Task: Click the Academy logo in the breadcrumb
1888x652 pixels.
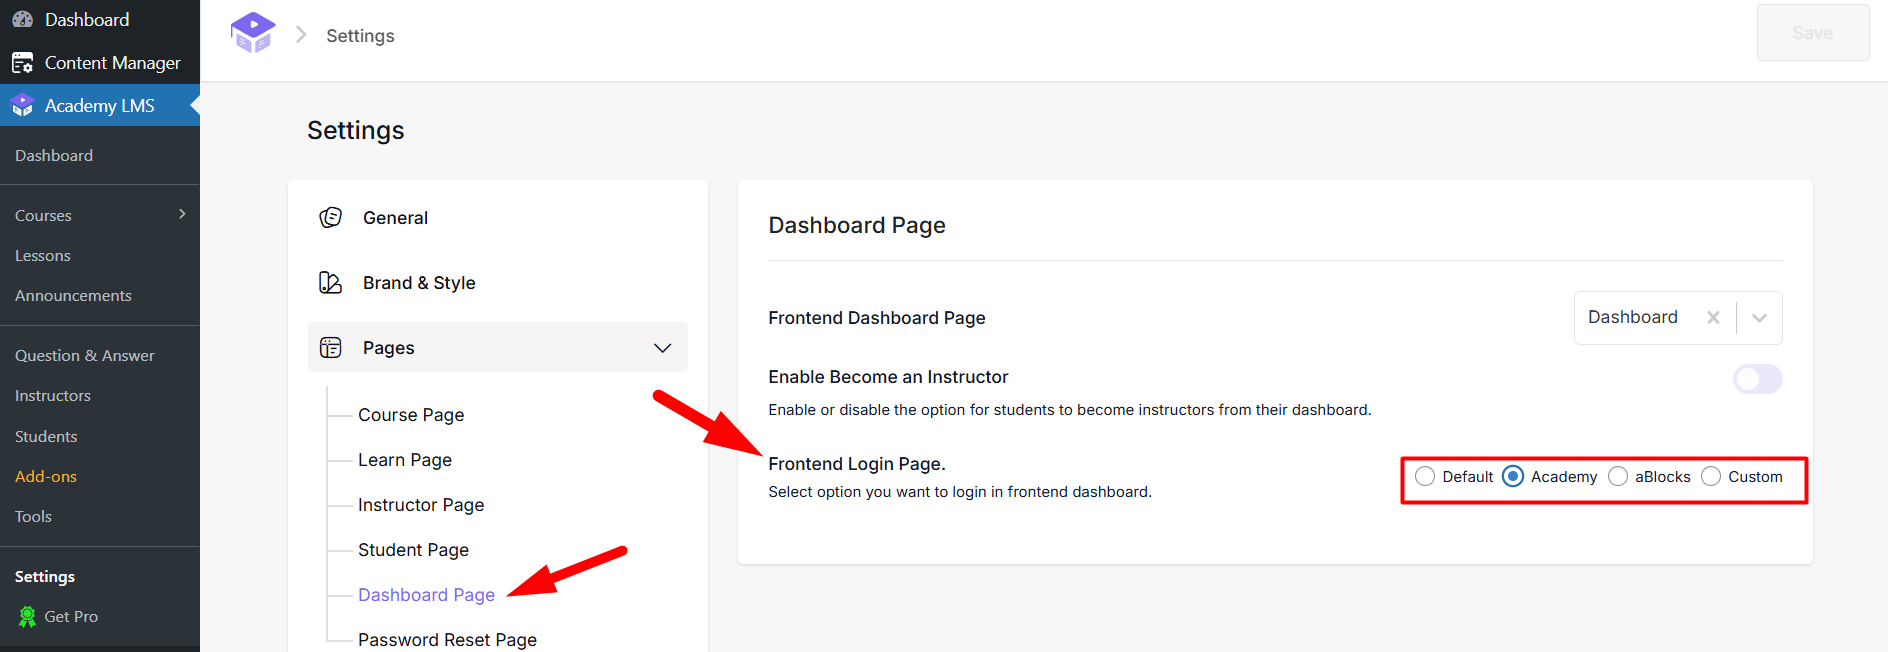Action: click(x=253, y=32)
